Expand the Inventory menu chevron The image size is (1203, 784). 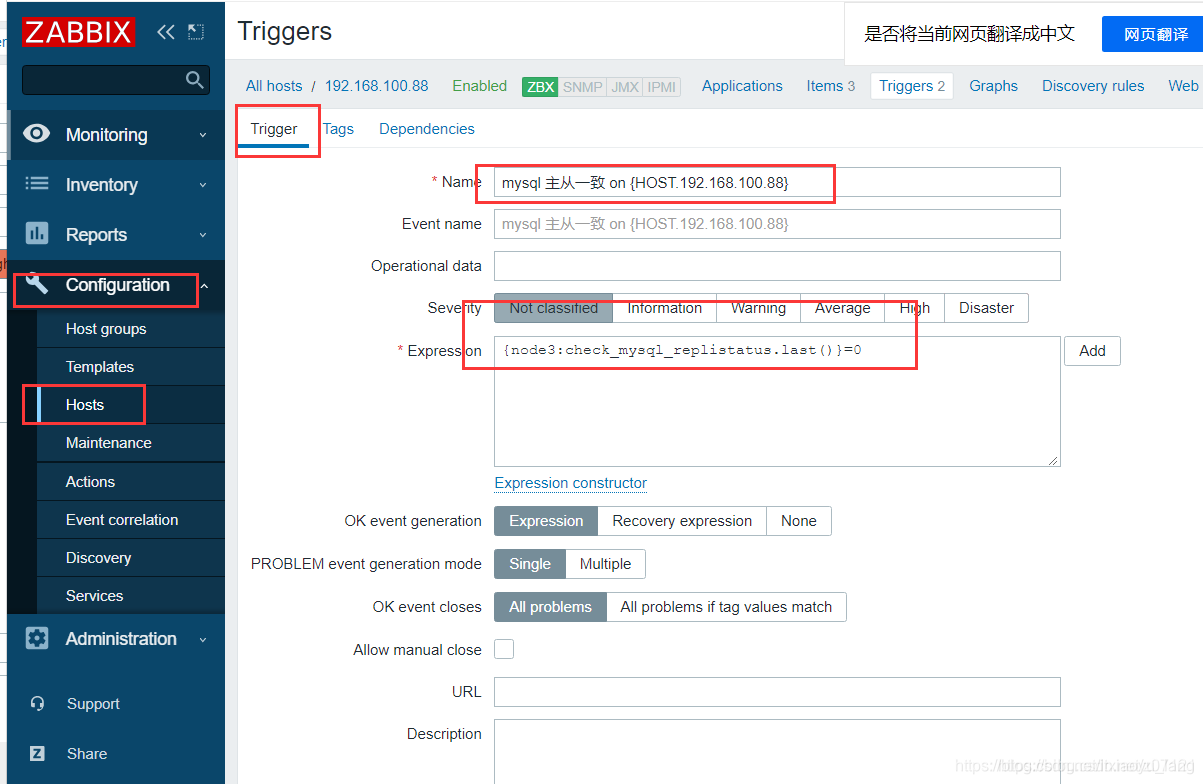click(203, 185)
